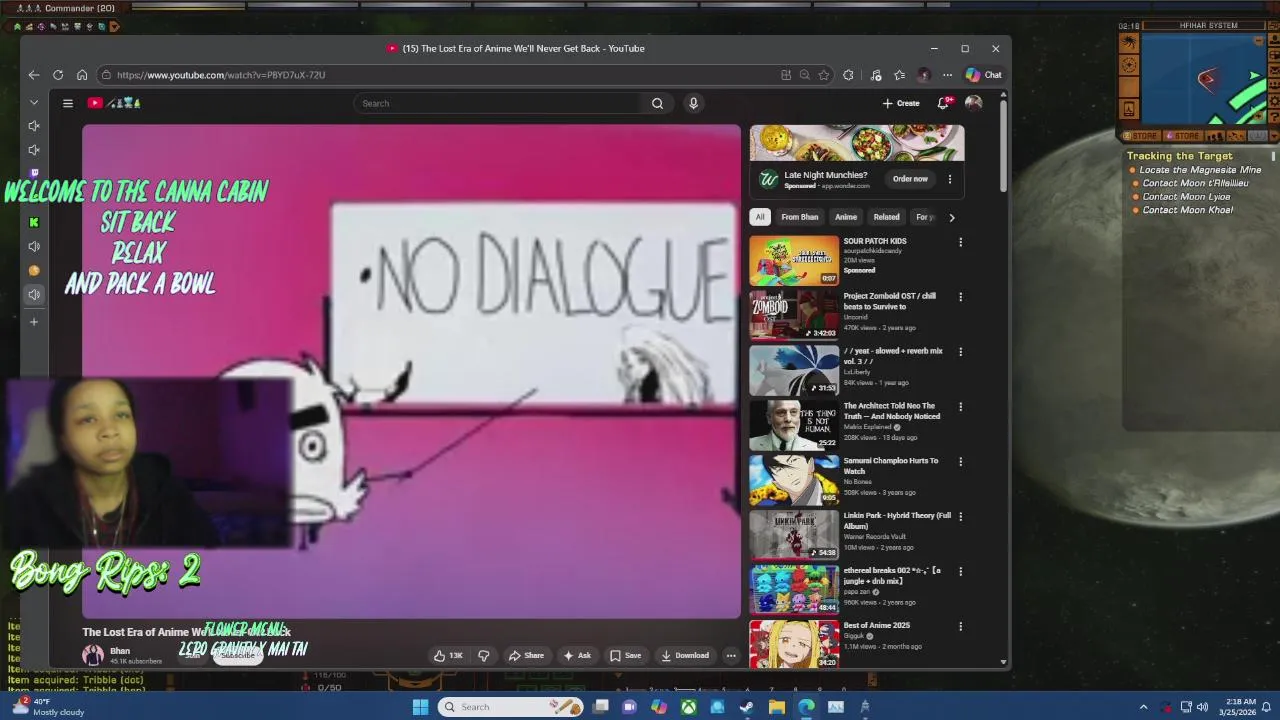Bookmark page with the star icon
This screenshot has height=720, width=1280.
click(824, 75)
